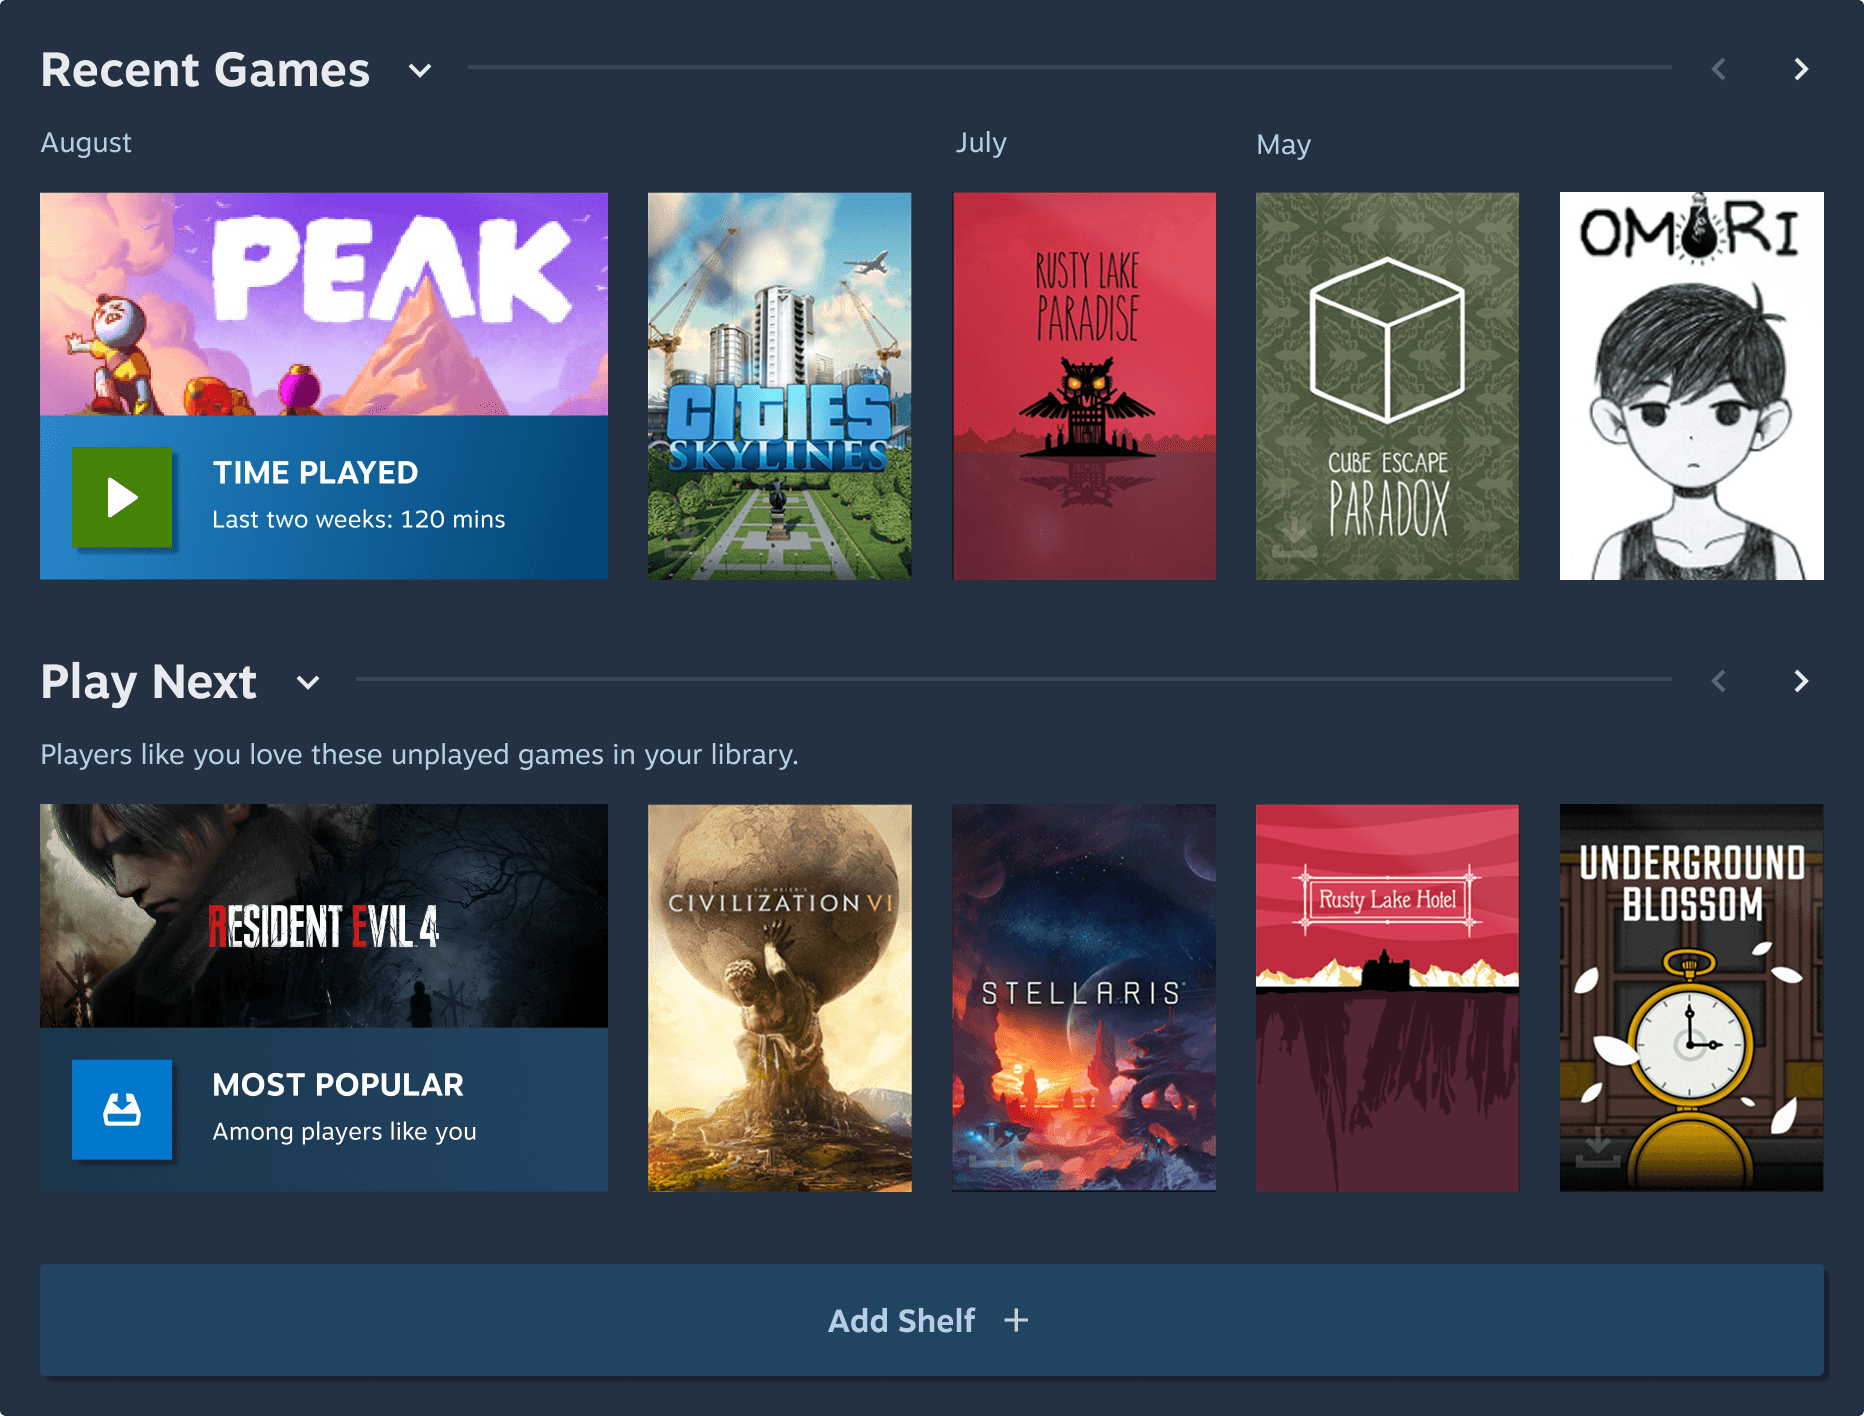Click the August month label
Screen dimensions: 1864x1416
pos(86,143)
